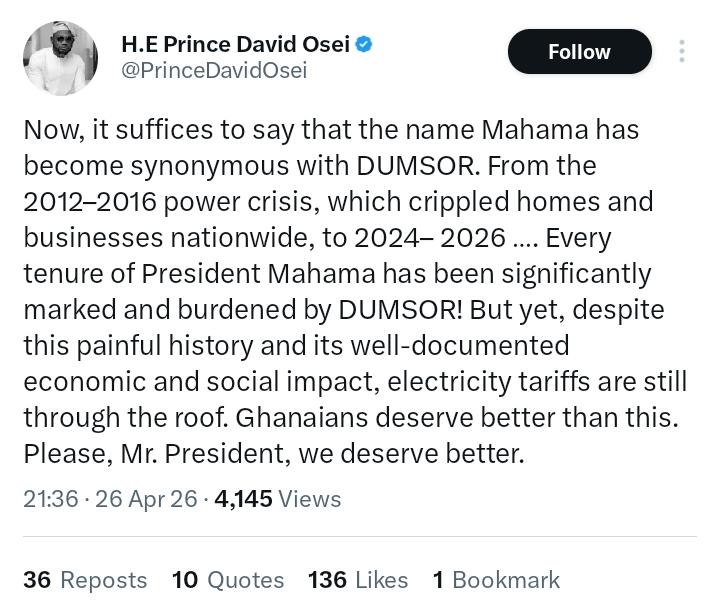This screenshot has width=720, height=616.
Task: Click the 21:36 post timestamp
Action: [x=50, y=499]
